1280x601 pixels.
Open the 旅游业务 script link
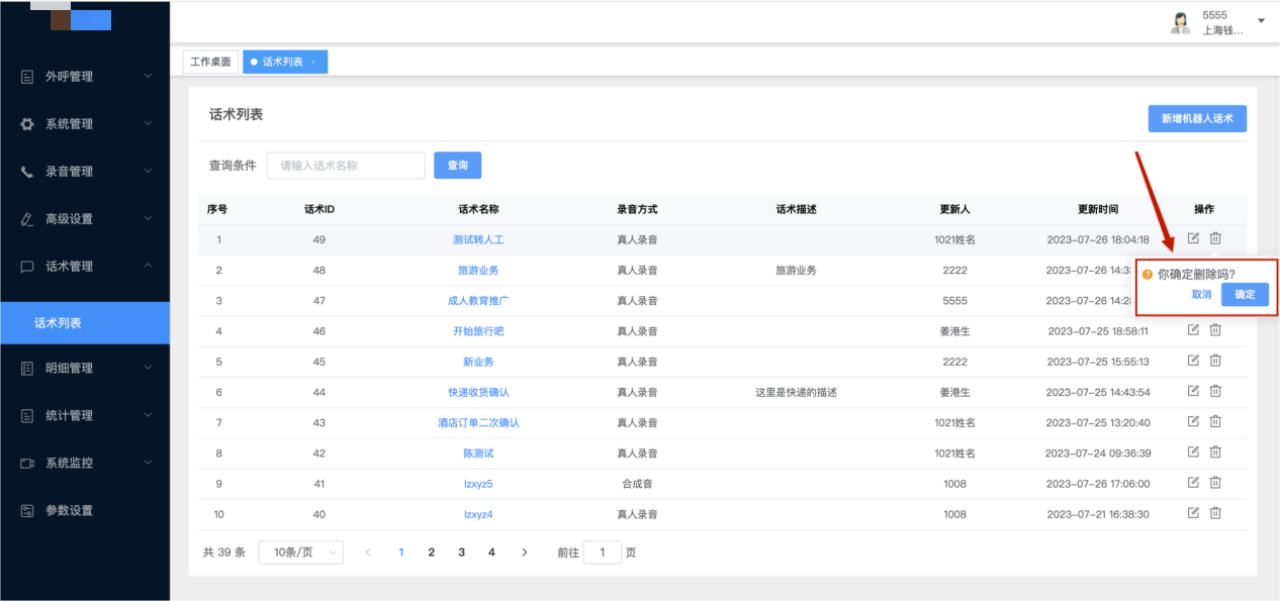click(x=478, y=270)
